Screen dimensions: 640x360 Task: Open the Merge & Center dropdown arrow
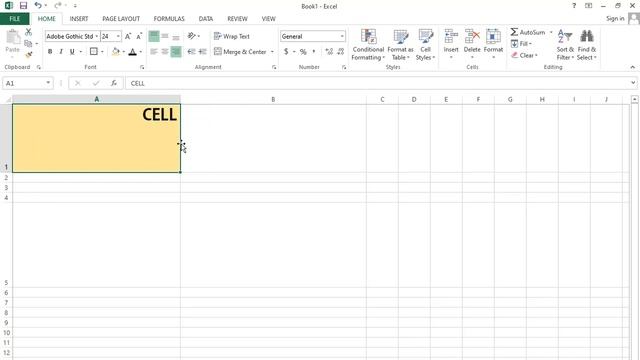coord(272,51)
